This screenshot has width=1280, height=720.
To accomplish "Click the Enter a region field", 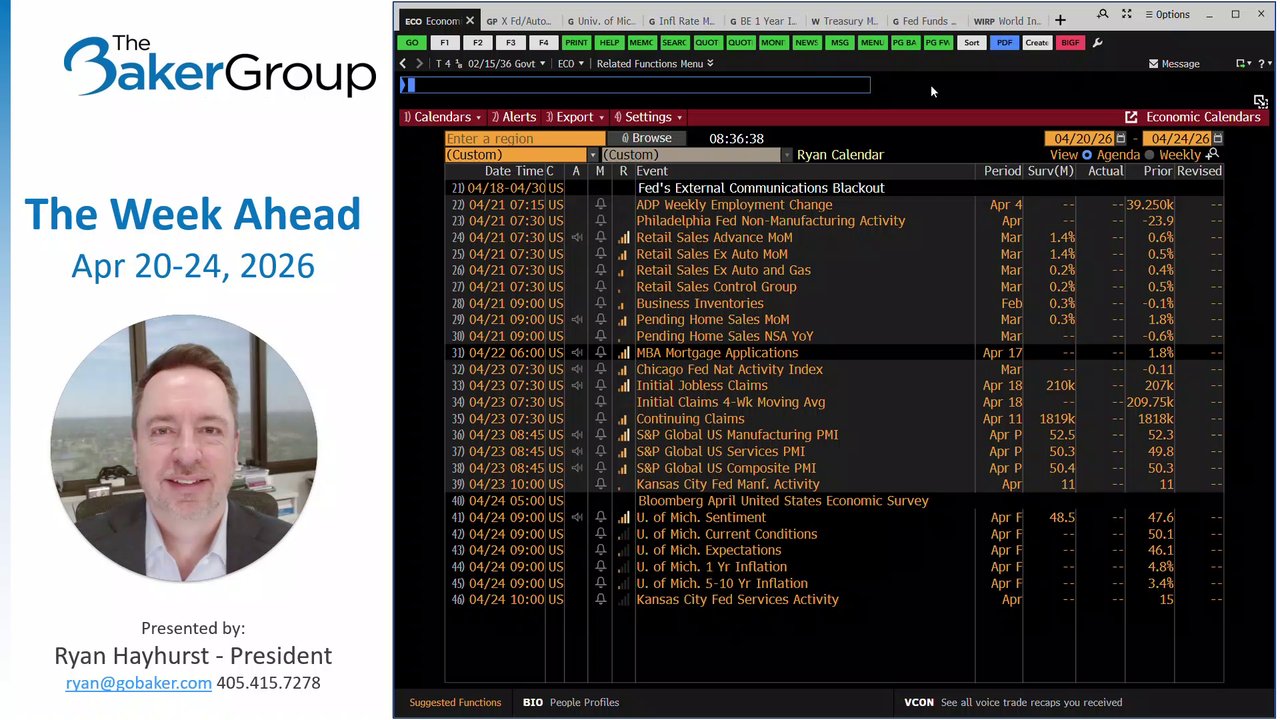I will click(525, 138).
